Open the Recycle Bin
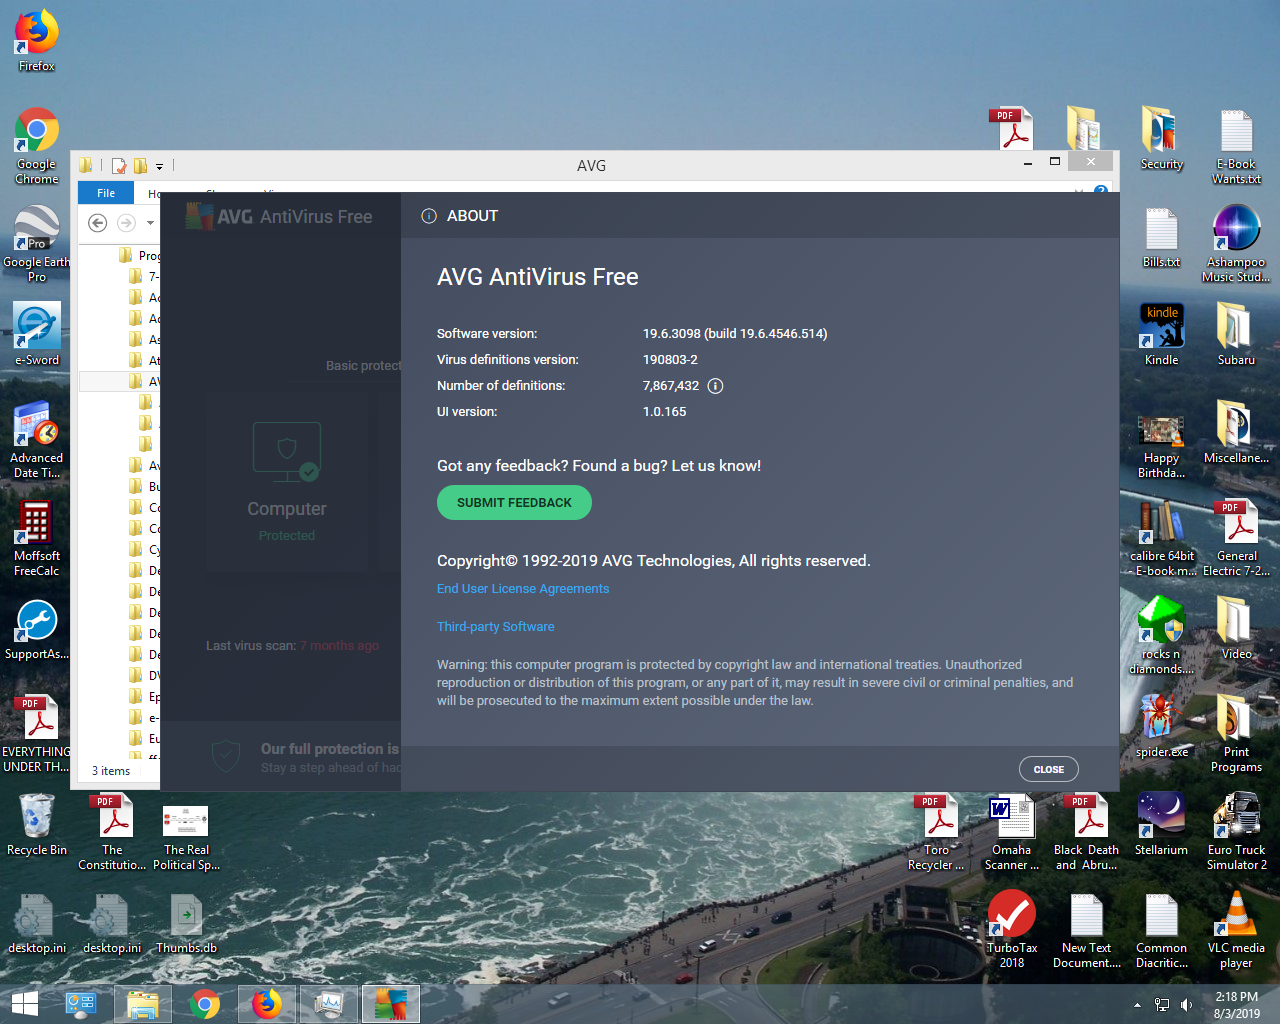The image size is (1280, 1024). click(37, 826)
